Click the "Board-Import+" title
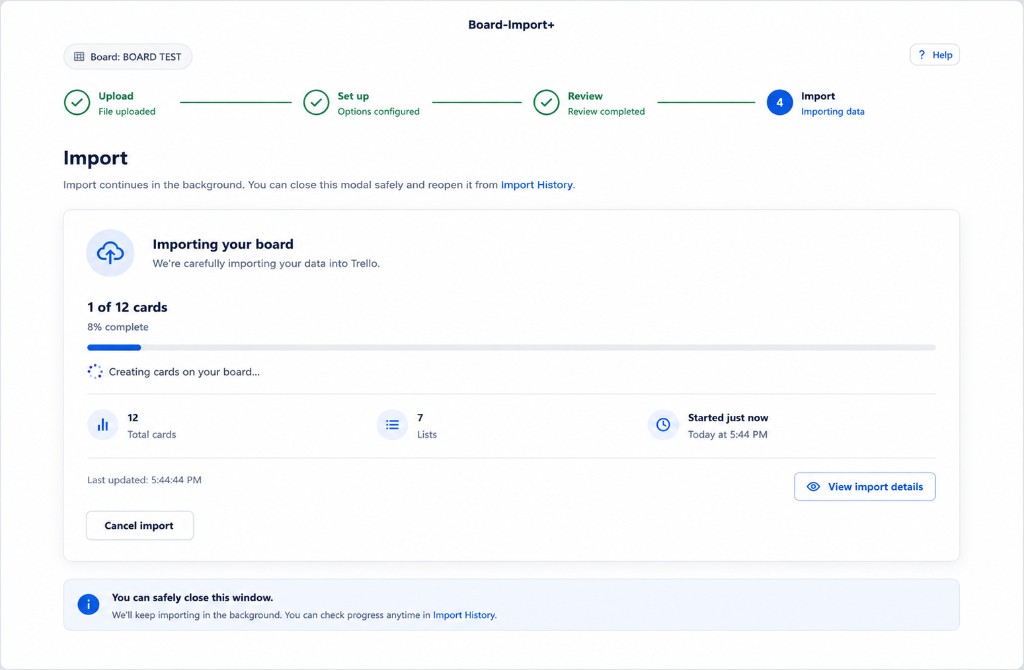Screen dimensions: 1024x670 pyautogui.click(x=511, y=25)
